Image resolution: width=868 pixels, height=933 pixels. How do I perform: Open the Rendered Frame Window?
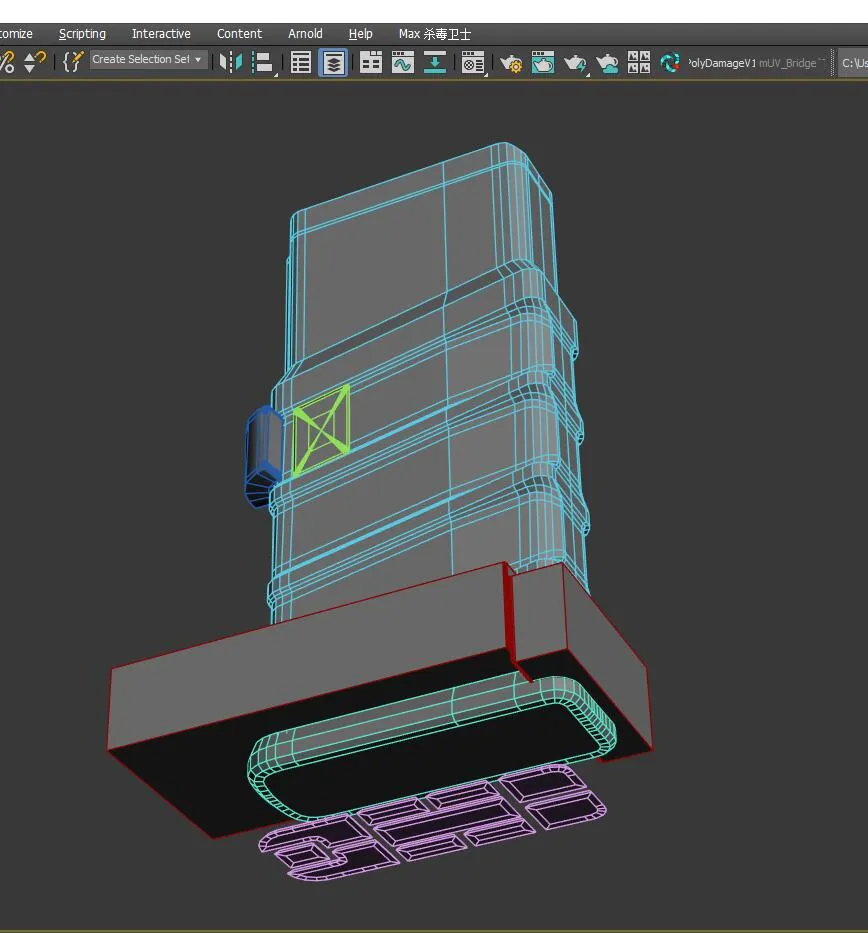coord(543,62)
